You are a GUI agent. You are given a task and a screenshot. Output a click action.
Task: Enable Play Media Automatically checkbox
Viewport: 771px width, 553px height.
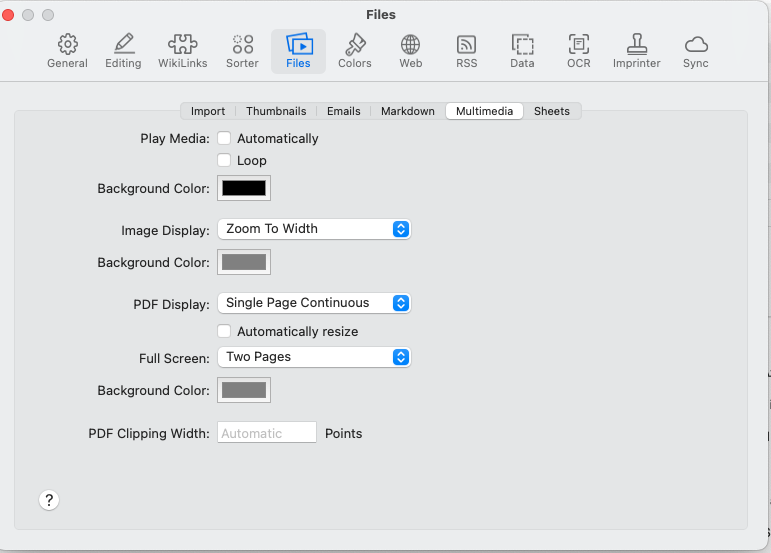click(x=224, y=138)
